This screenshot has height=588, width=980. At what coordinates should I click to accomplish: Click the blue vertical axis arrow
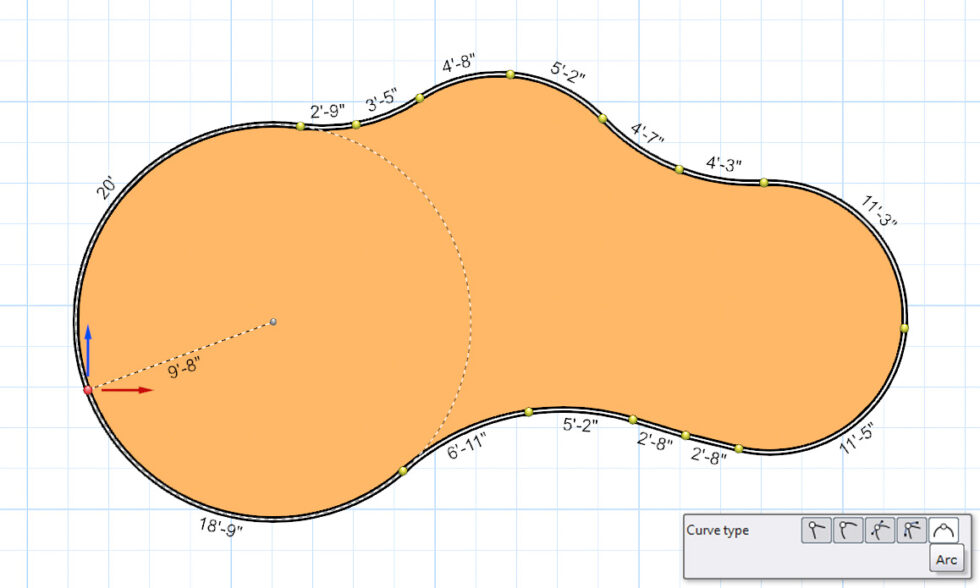(88, 348)
